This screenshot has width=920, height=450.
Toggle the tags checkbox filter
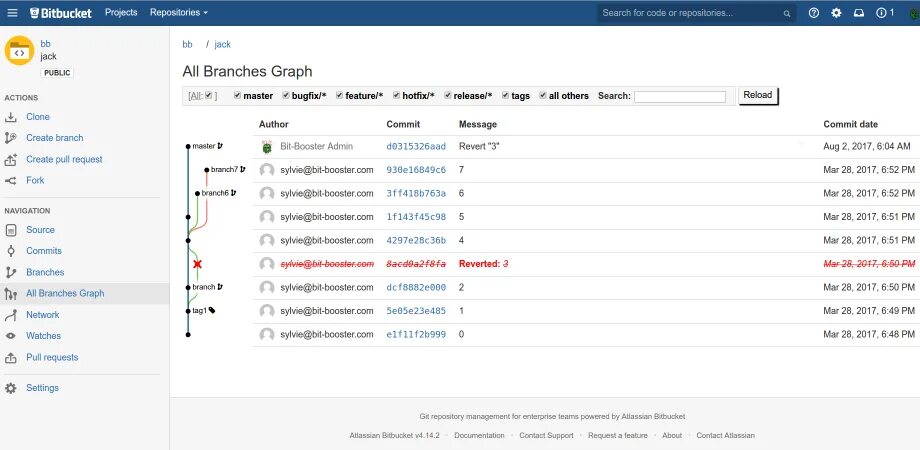click(x=505, y=96)
